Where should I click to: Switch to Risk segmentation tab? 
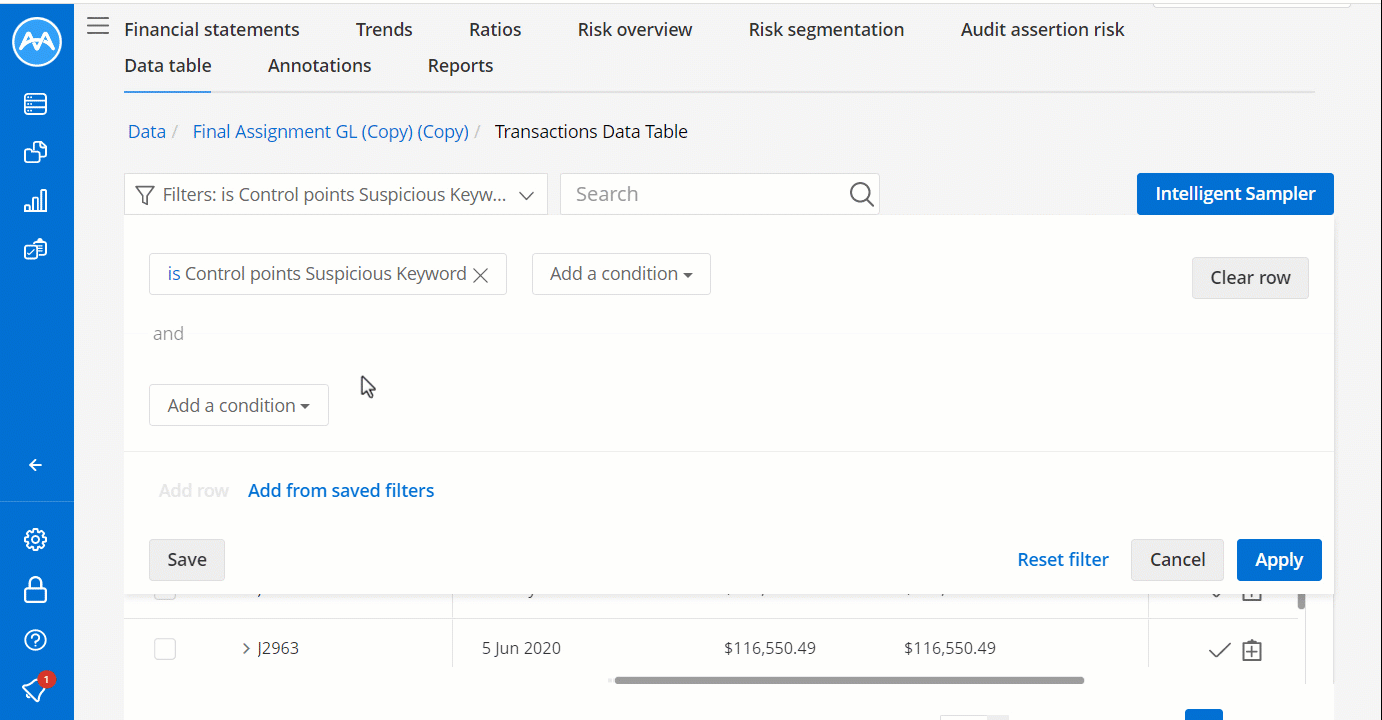(826, 29)
